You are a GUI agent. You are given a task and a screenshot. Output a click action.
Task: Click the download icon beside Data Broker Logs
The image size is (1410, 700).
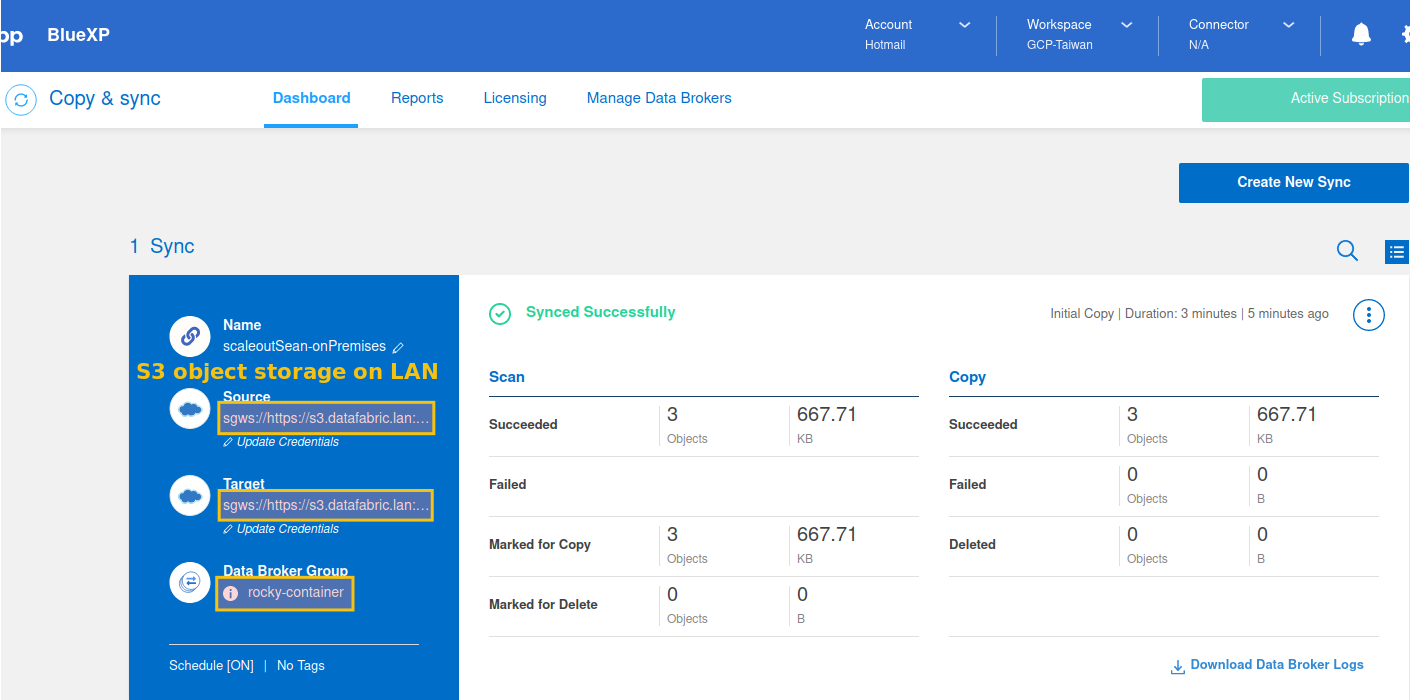pos(1178,666)
